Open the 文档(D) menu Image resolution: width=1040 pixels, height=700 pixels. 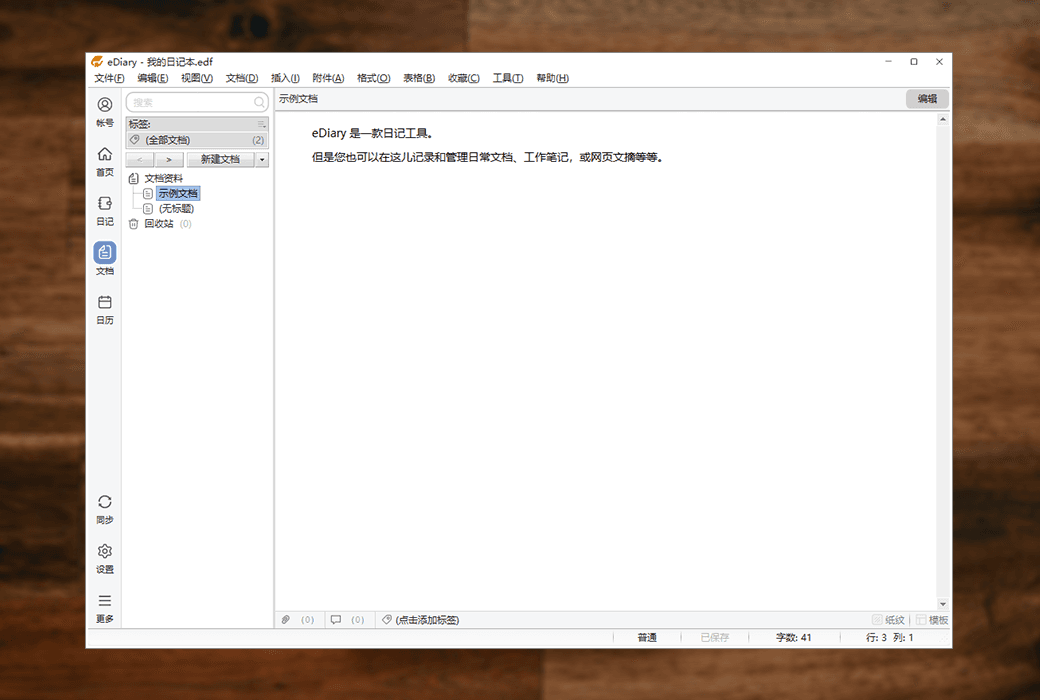(x=241, y=78)
